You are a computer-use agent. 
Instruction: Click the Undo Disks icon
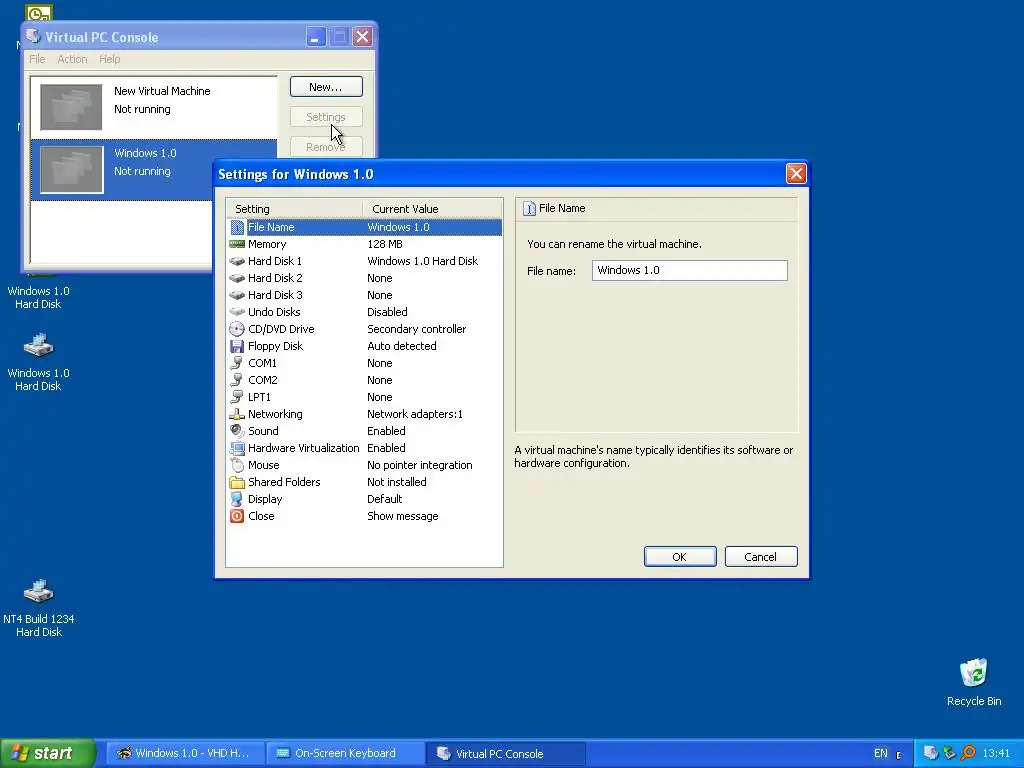click(x=237, y=312)
